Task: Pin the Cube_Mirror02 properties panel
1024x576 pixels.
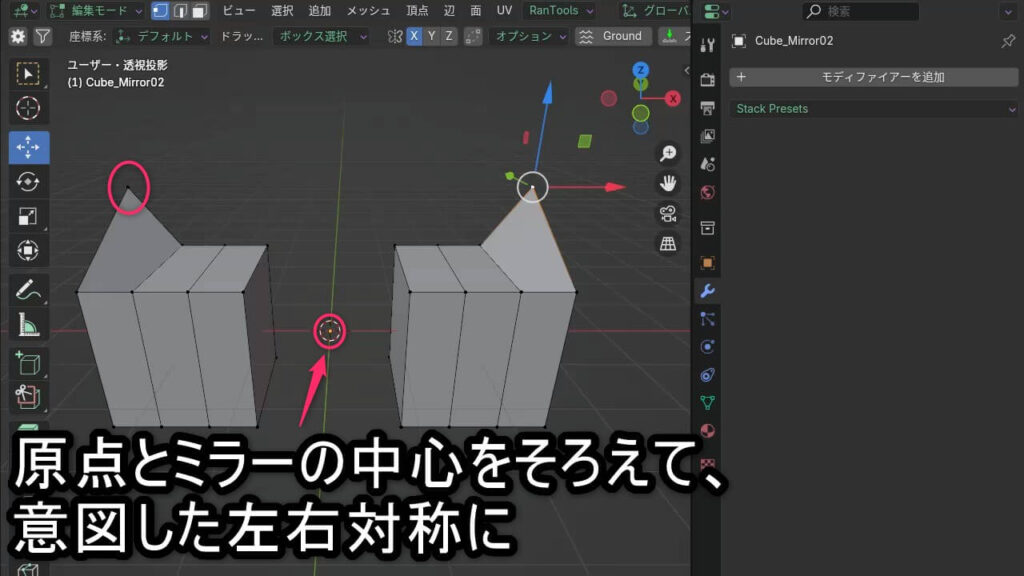Action: 1007,41
